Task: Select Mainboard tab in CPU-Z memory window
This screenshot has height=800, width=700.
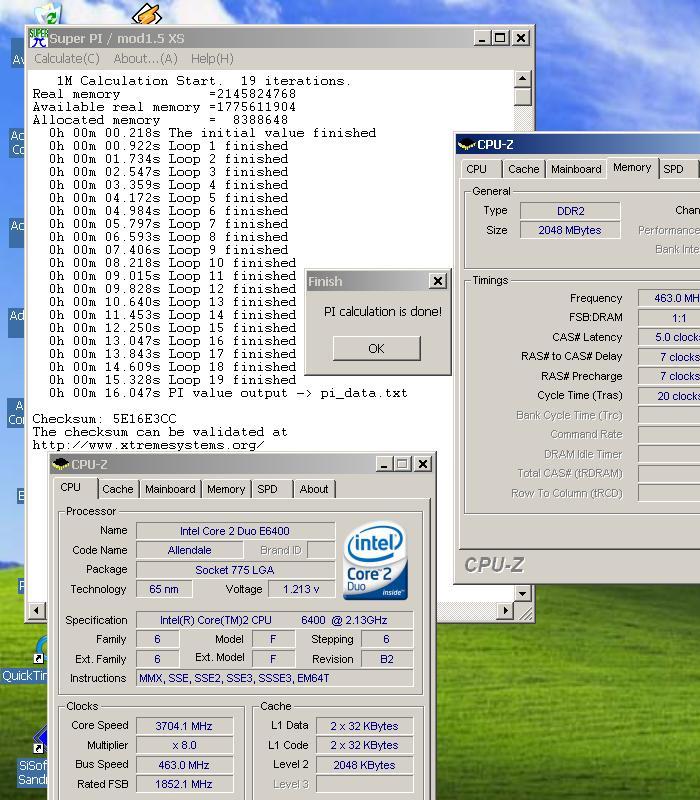Action: point(576,169)
